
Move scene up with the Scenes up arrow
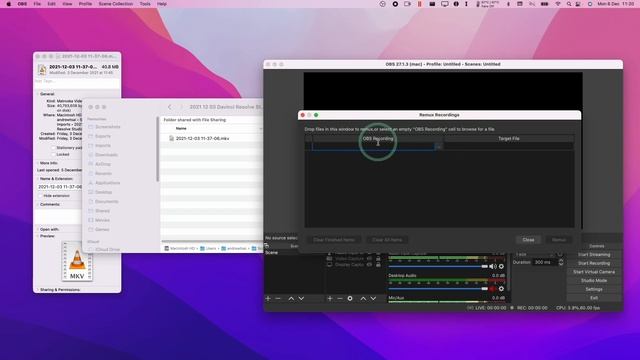click(x=291, y=299)
